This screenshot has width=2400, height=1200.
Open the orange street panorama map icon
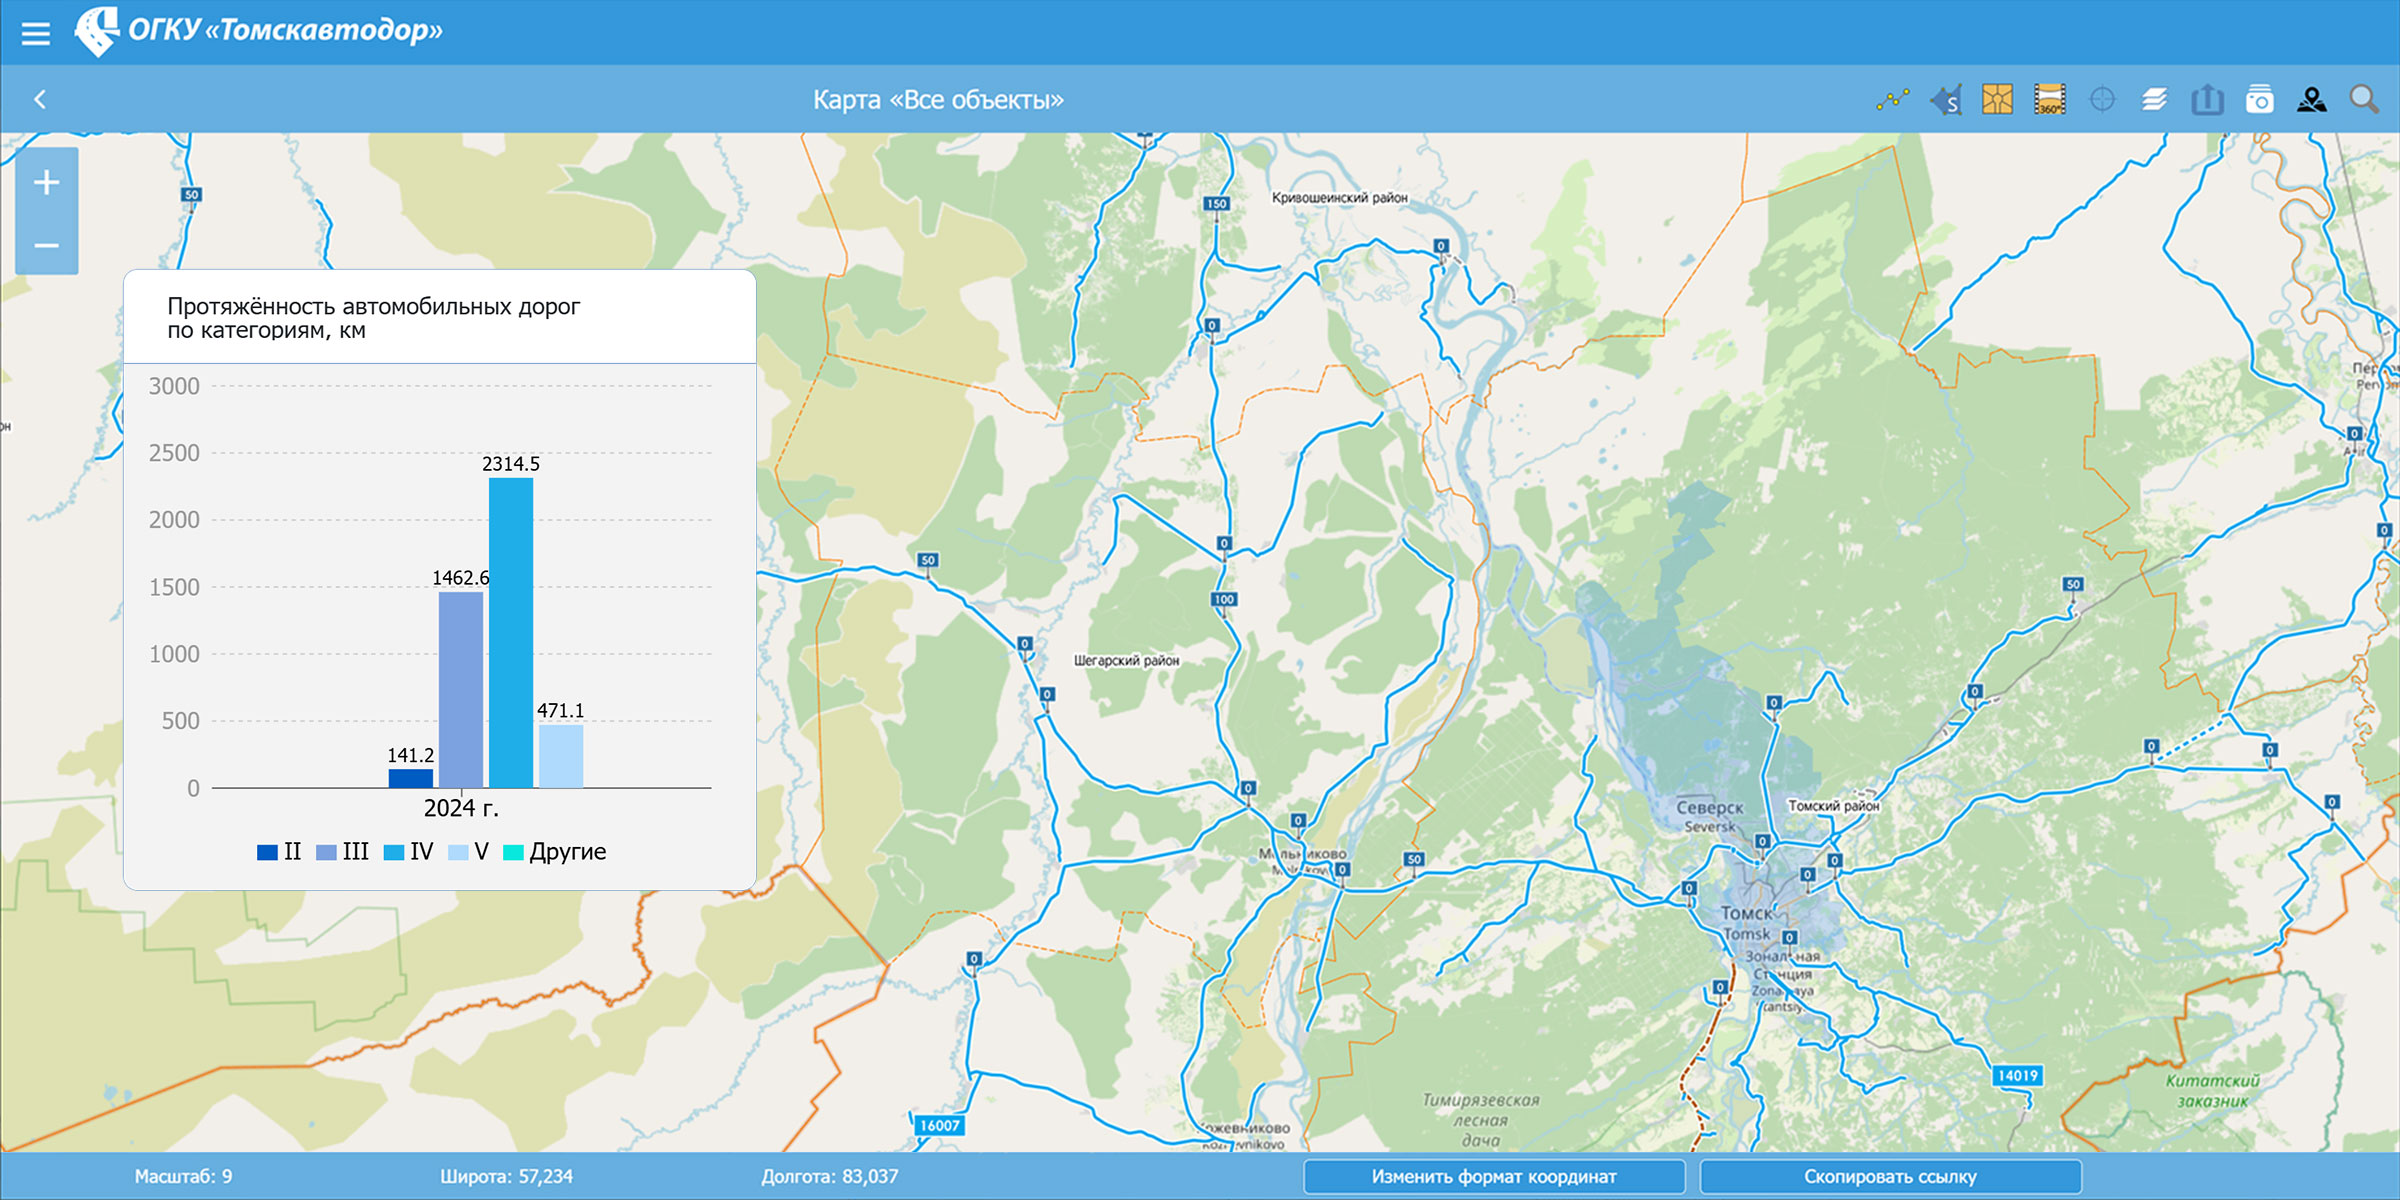1997,99
